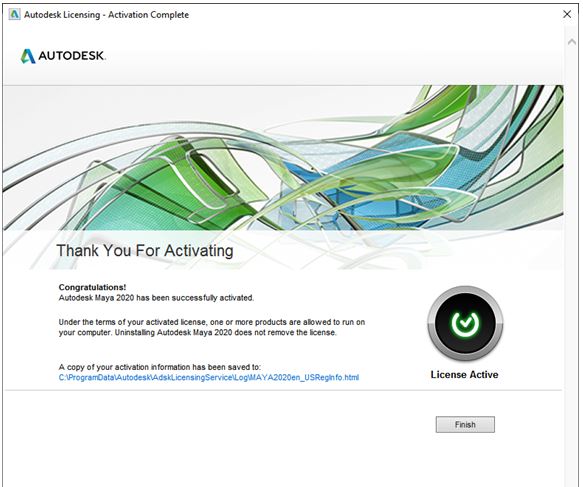The height and width of the screenshot is (487, 583).
Task: Close the Autodesk Licensing window
Action: [x=567, y=14]
